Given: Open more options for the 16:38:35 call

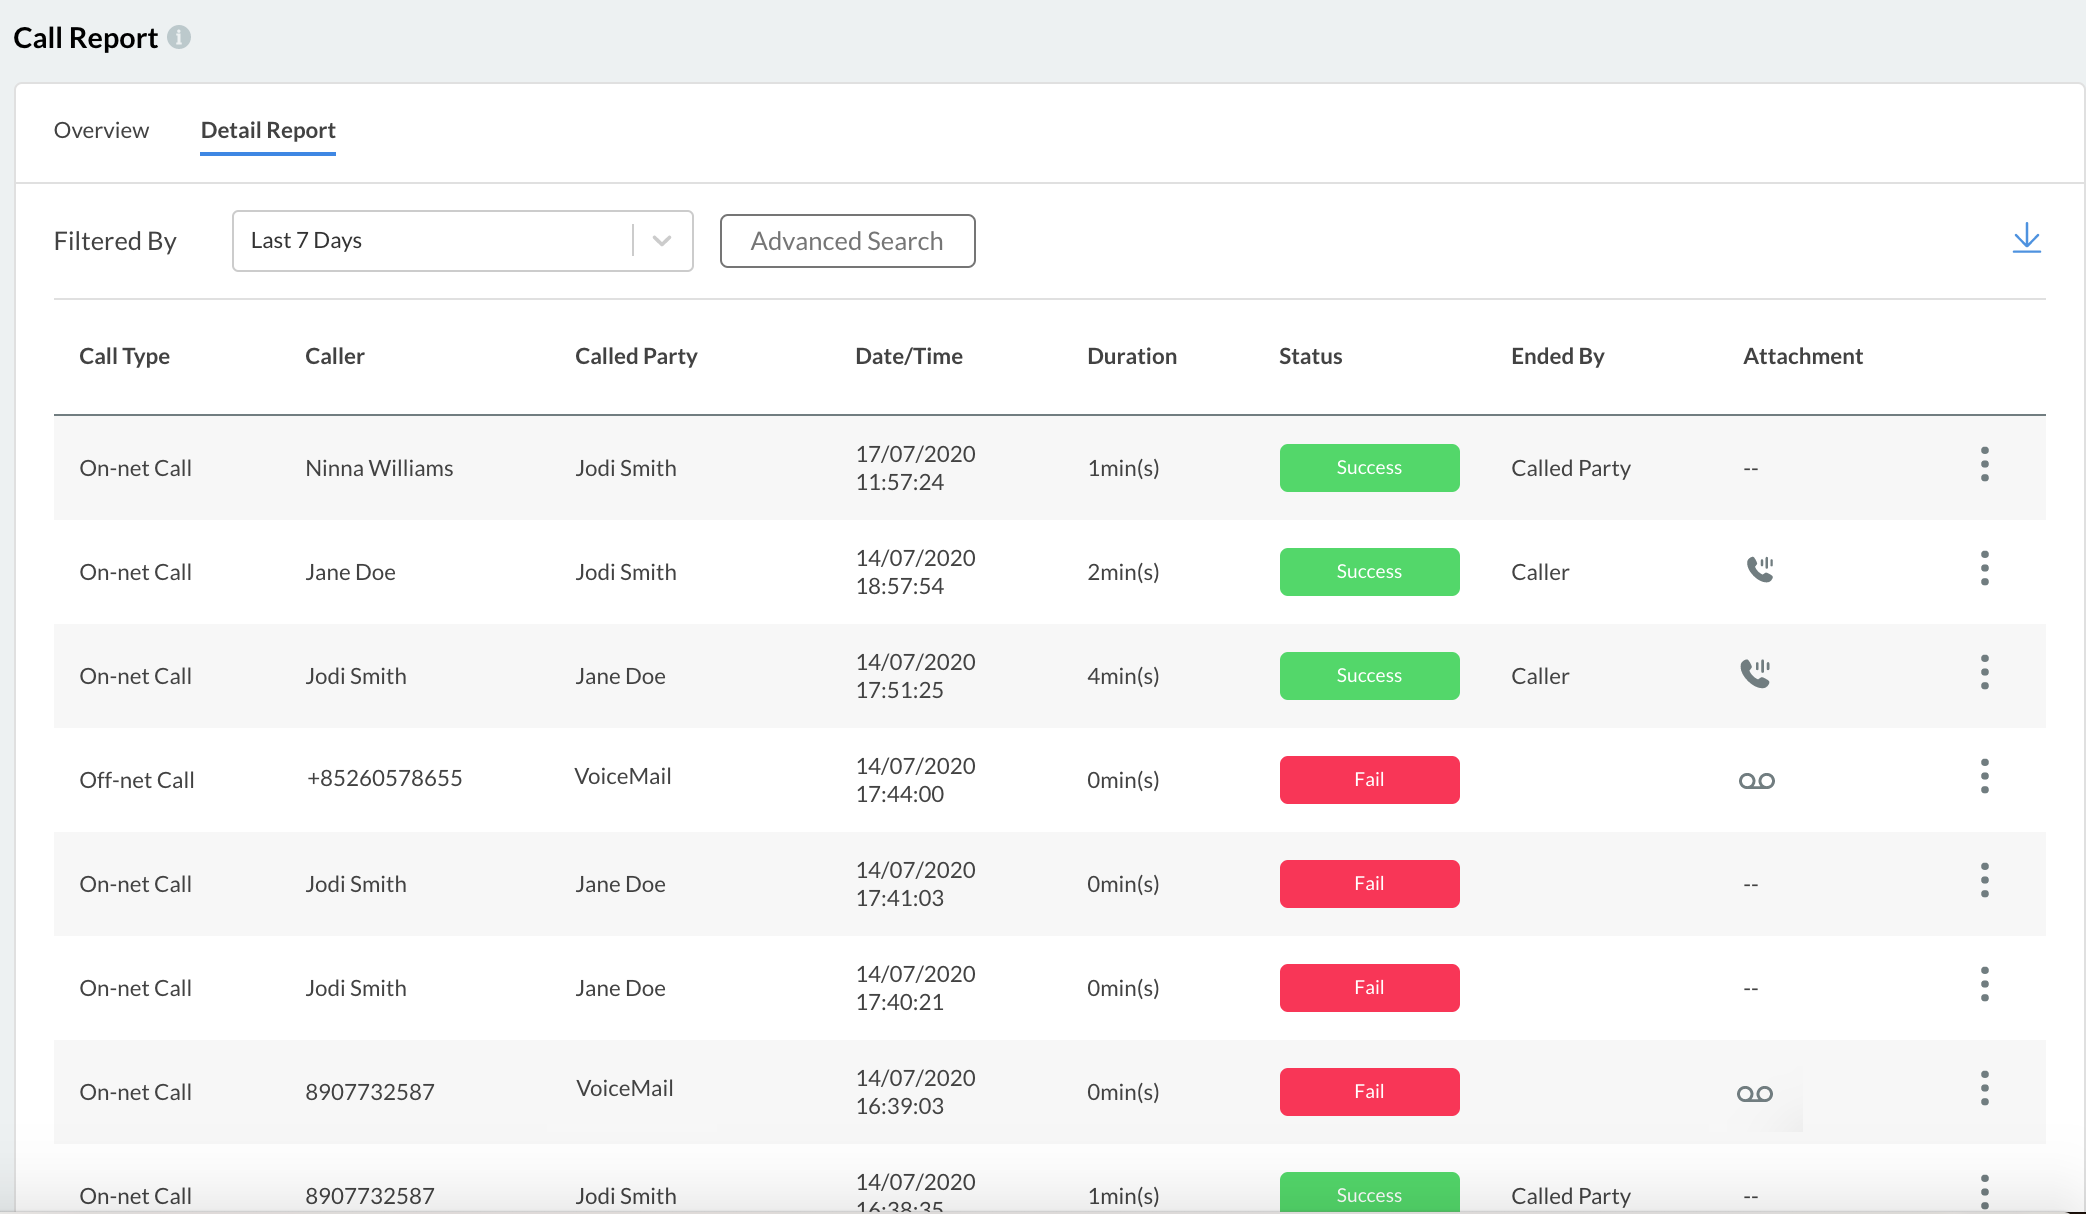Looking at the screenshot, I should [x=1984, y=1192].
